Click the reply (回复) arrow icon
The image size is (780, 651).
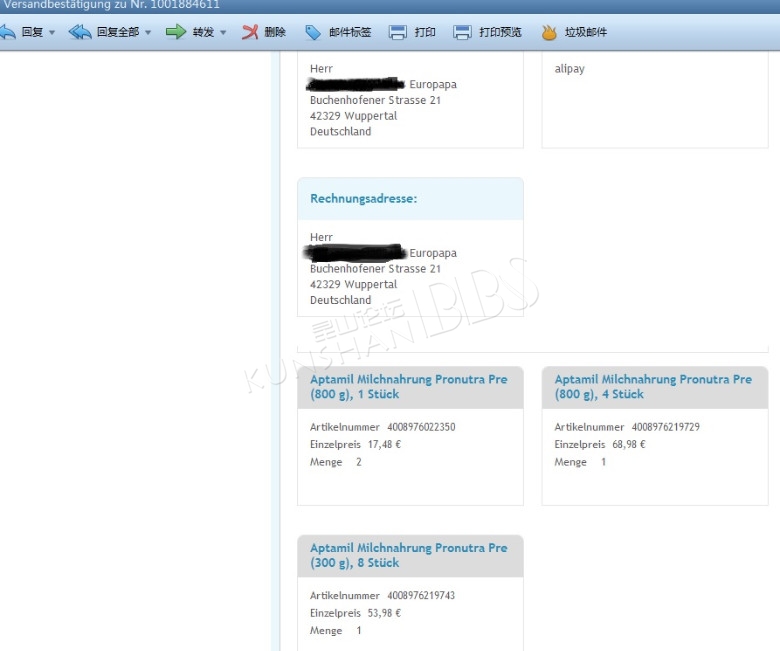tap(7, 32)
